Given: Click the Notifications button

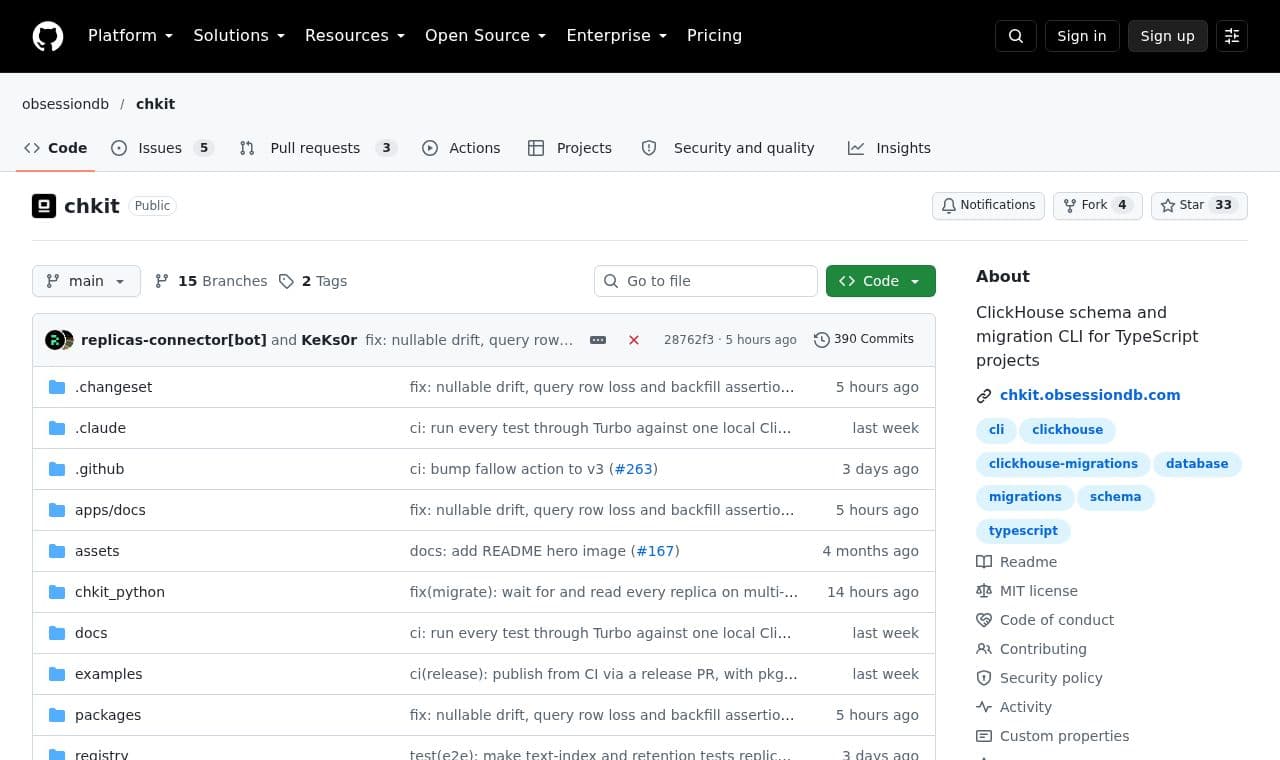Looking at the screenshot, I should tap(988, 205).
